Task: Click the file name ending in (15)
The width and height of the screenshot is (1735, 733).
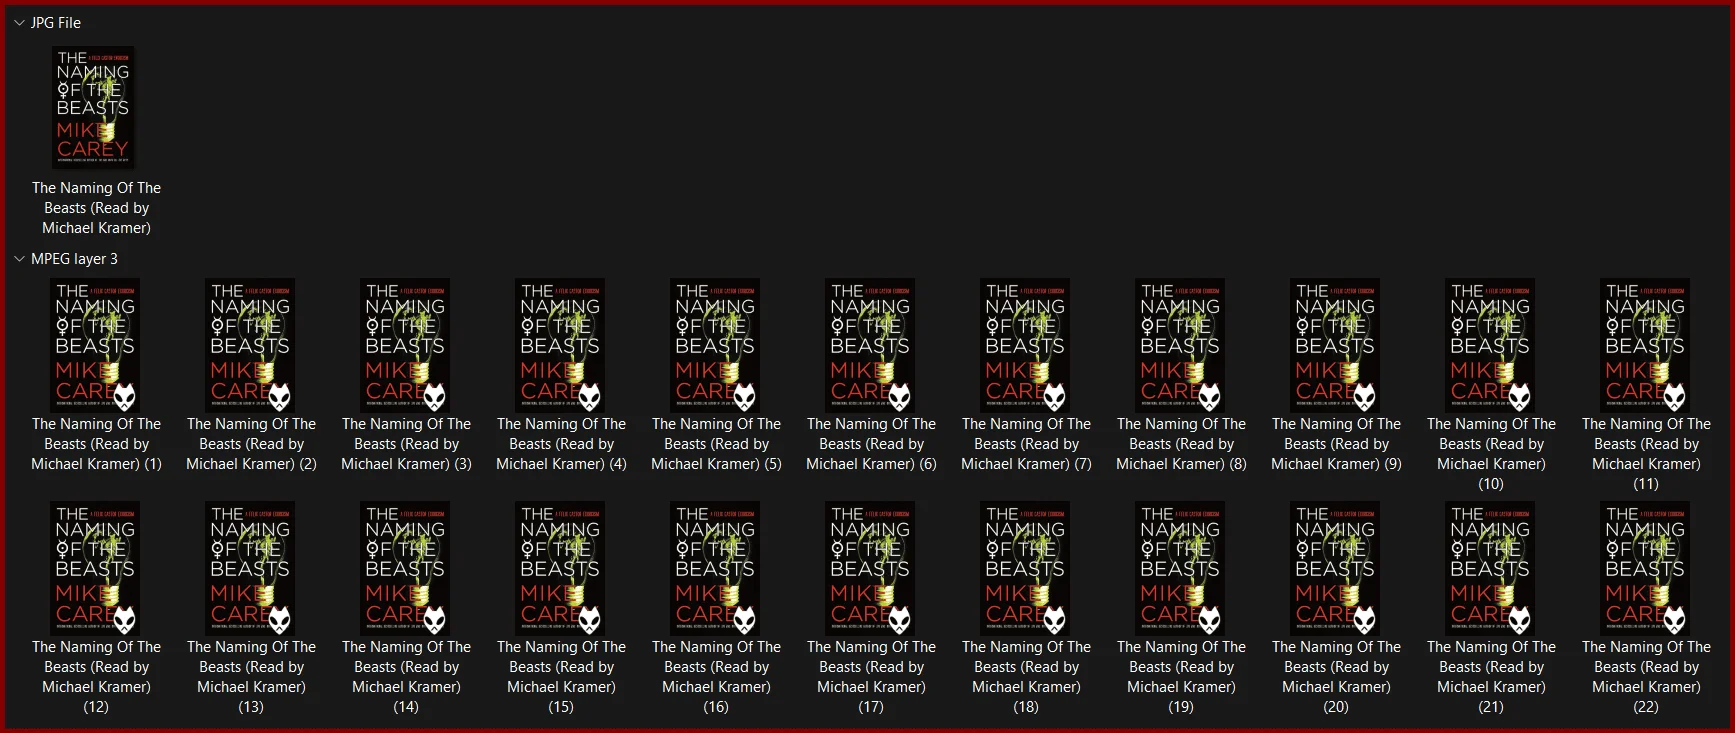Action: [x=561, y=677]
